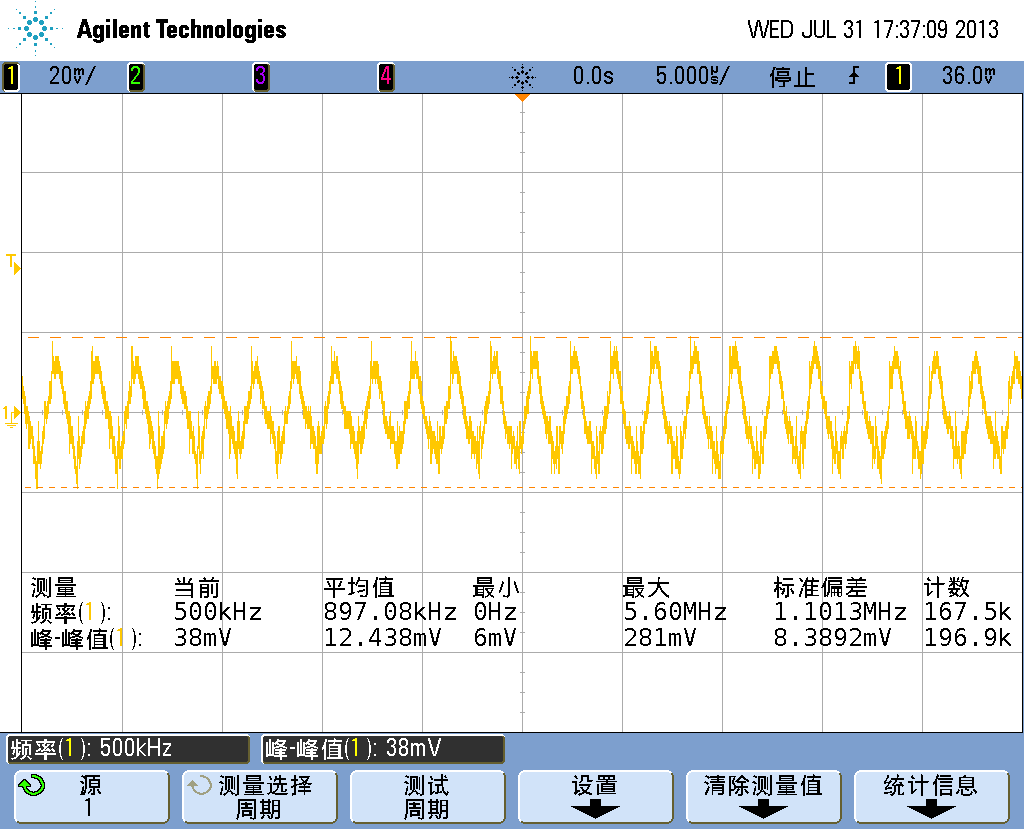Click the 0.0s delay value
Screen dimensions: 1024x829
[x=593, y=76]
